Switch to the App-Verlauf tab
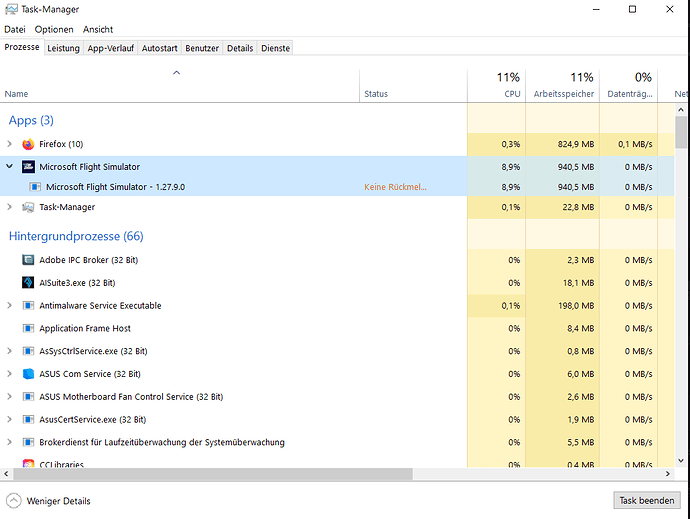Image resolution: width=690 pixels, height=519 pixels. tap(110, 48)
